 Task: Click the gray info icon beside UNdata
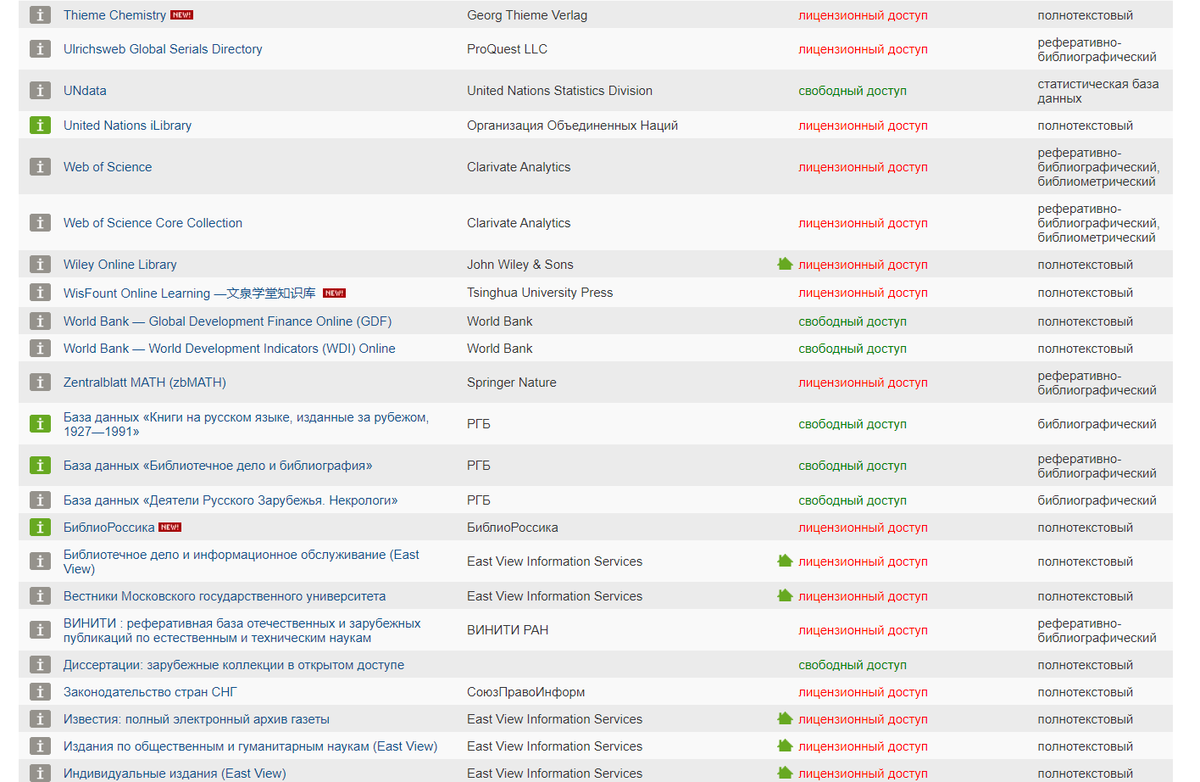click(x=40, y=91)
